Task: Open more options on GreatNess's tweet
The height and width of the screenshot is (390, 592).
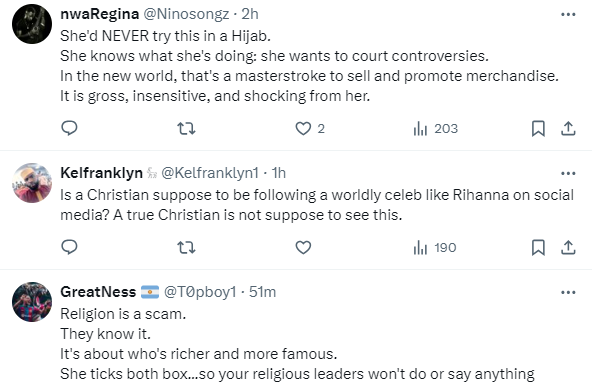Action: tap(568, 293)
